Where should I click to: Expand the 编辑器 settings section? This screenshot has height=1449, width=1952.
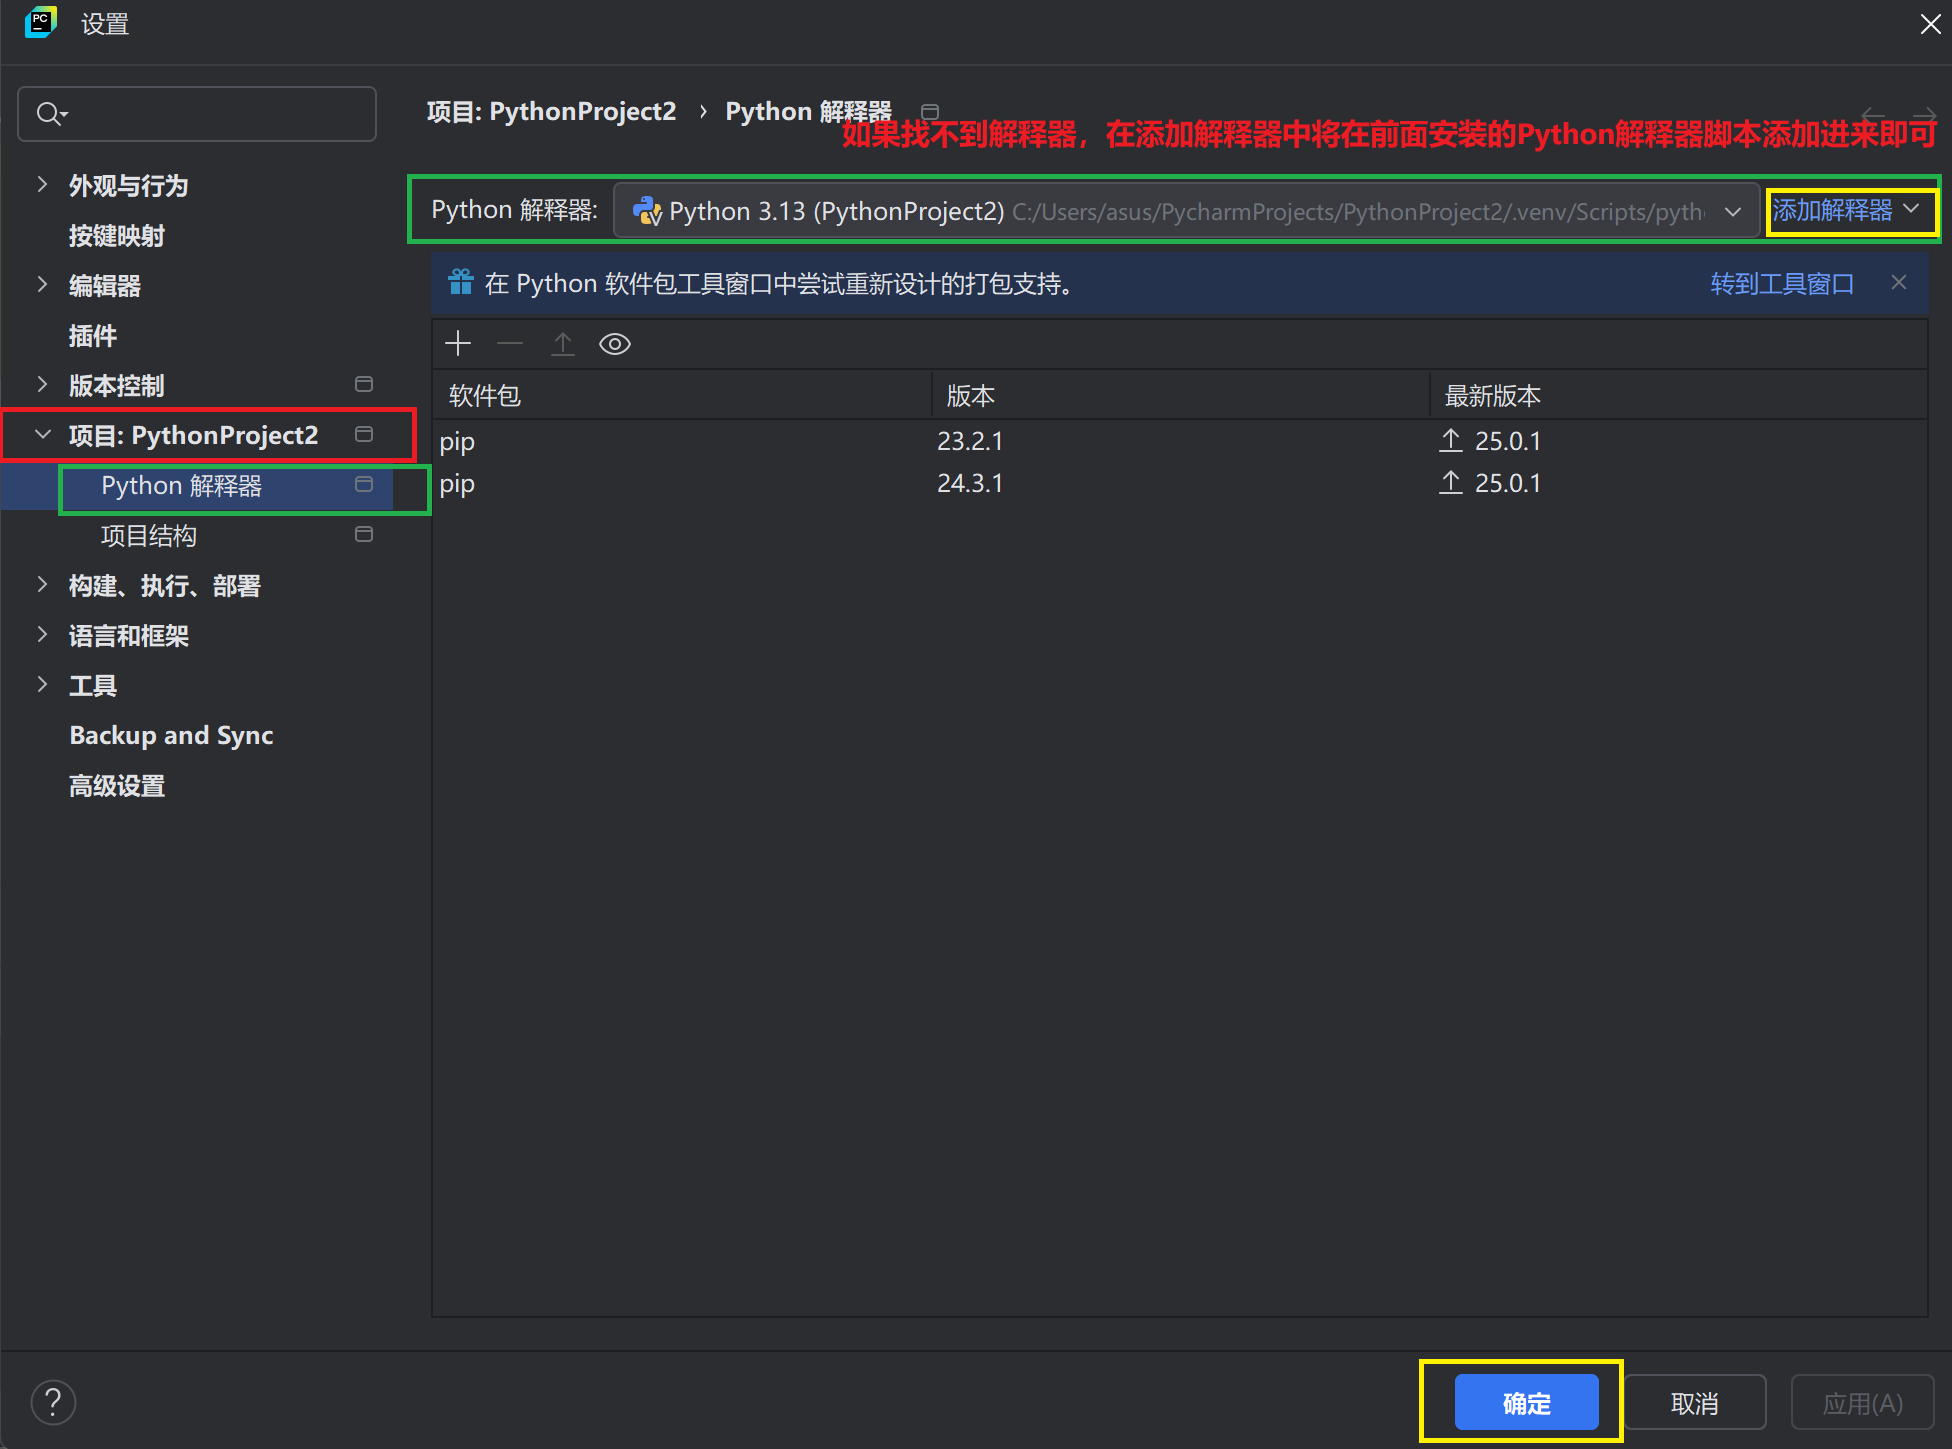coord(42,285)
